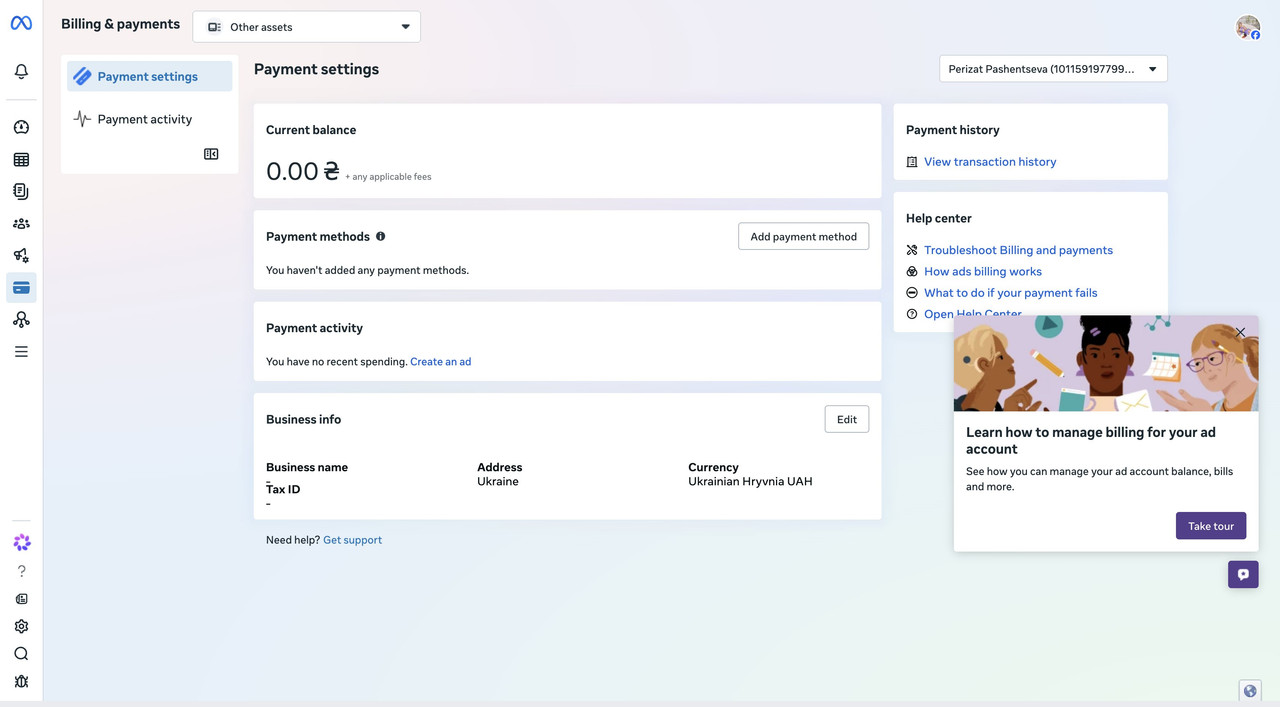Open the purple chat feedback button

(x=1243, y=574)
